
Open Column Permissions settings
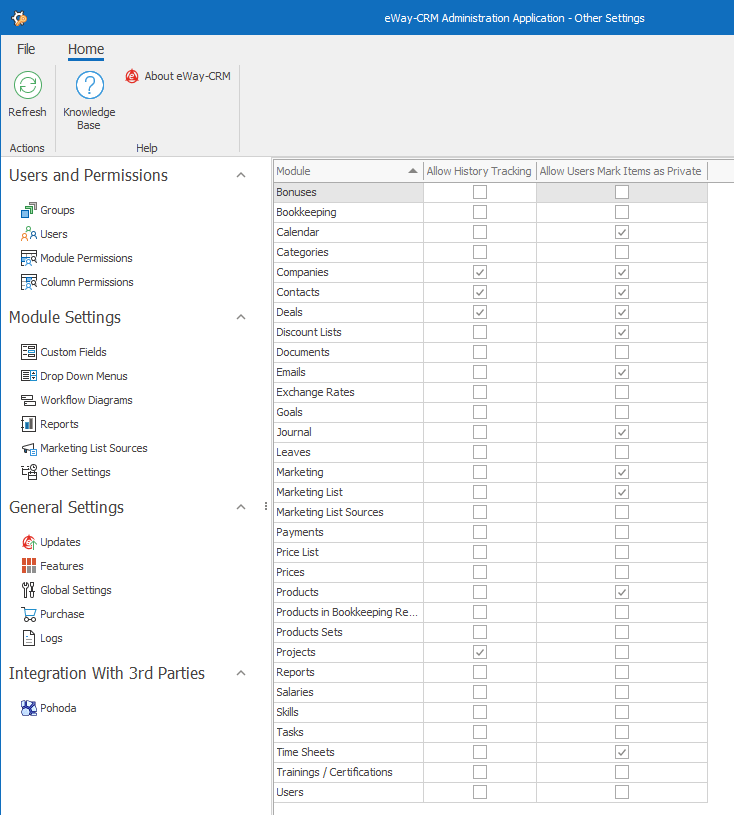(87, 282)
